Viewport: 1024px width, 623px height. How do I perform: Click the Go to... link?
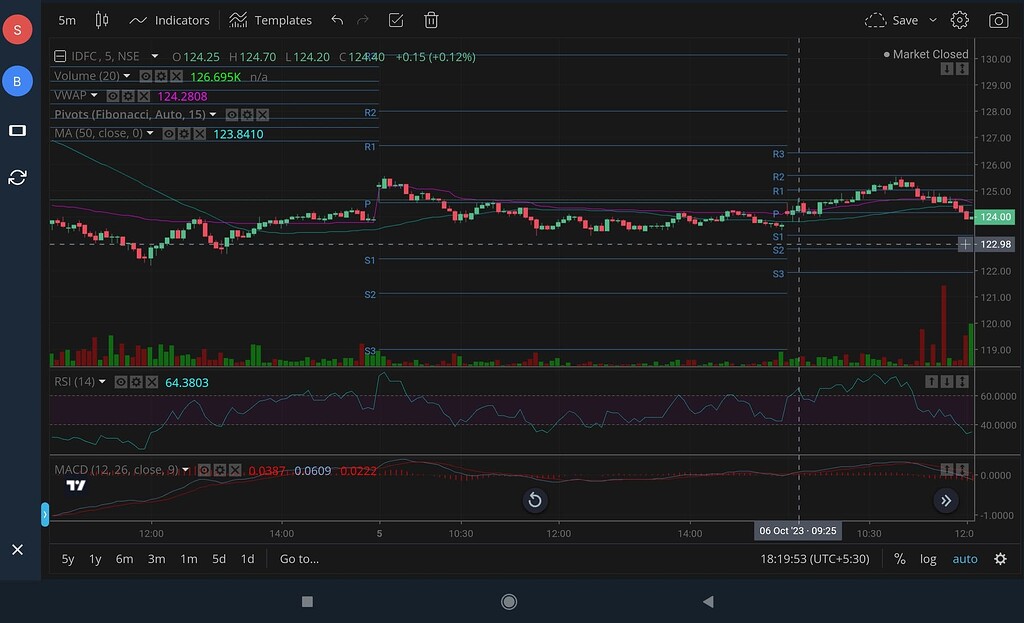pos(299,559)
